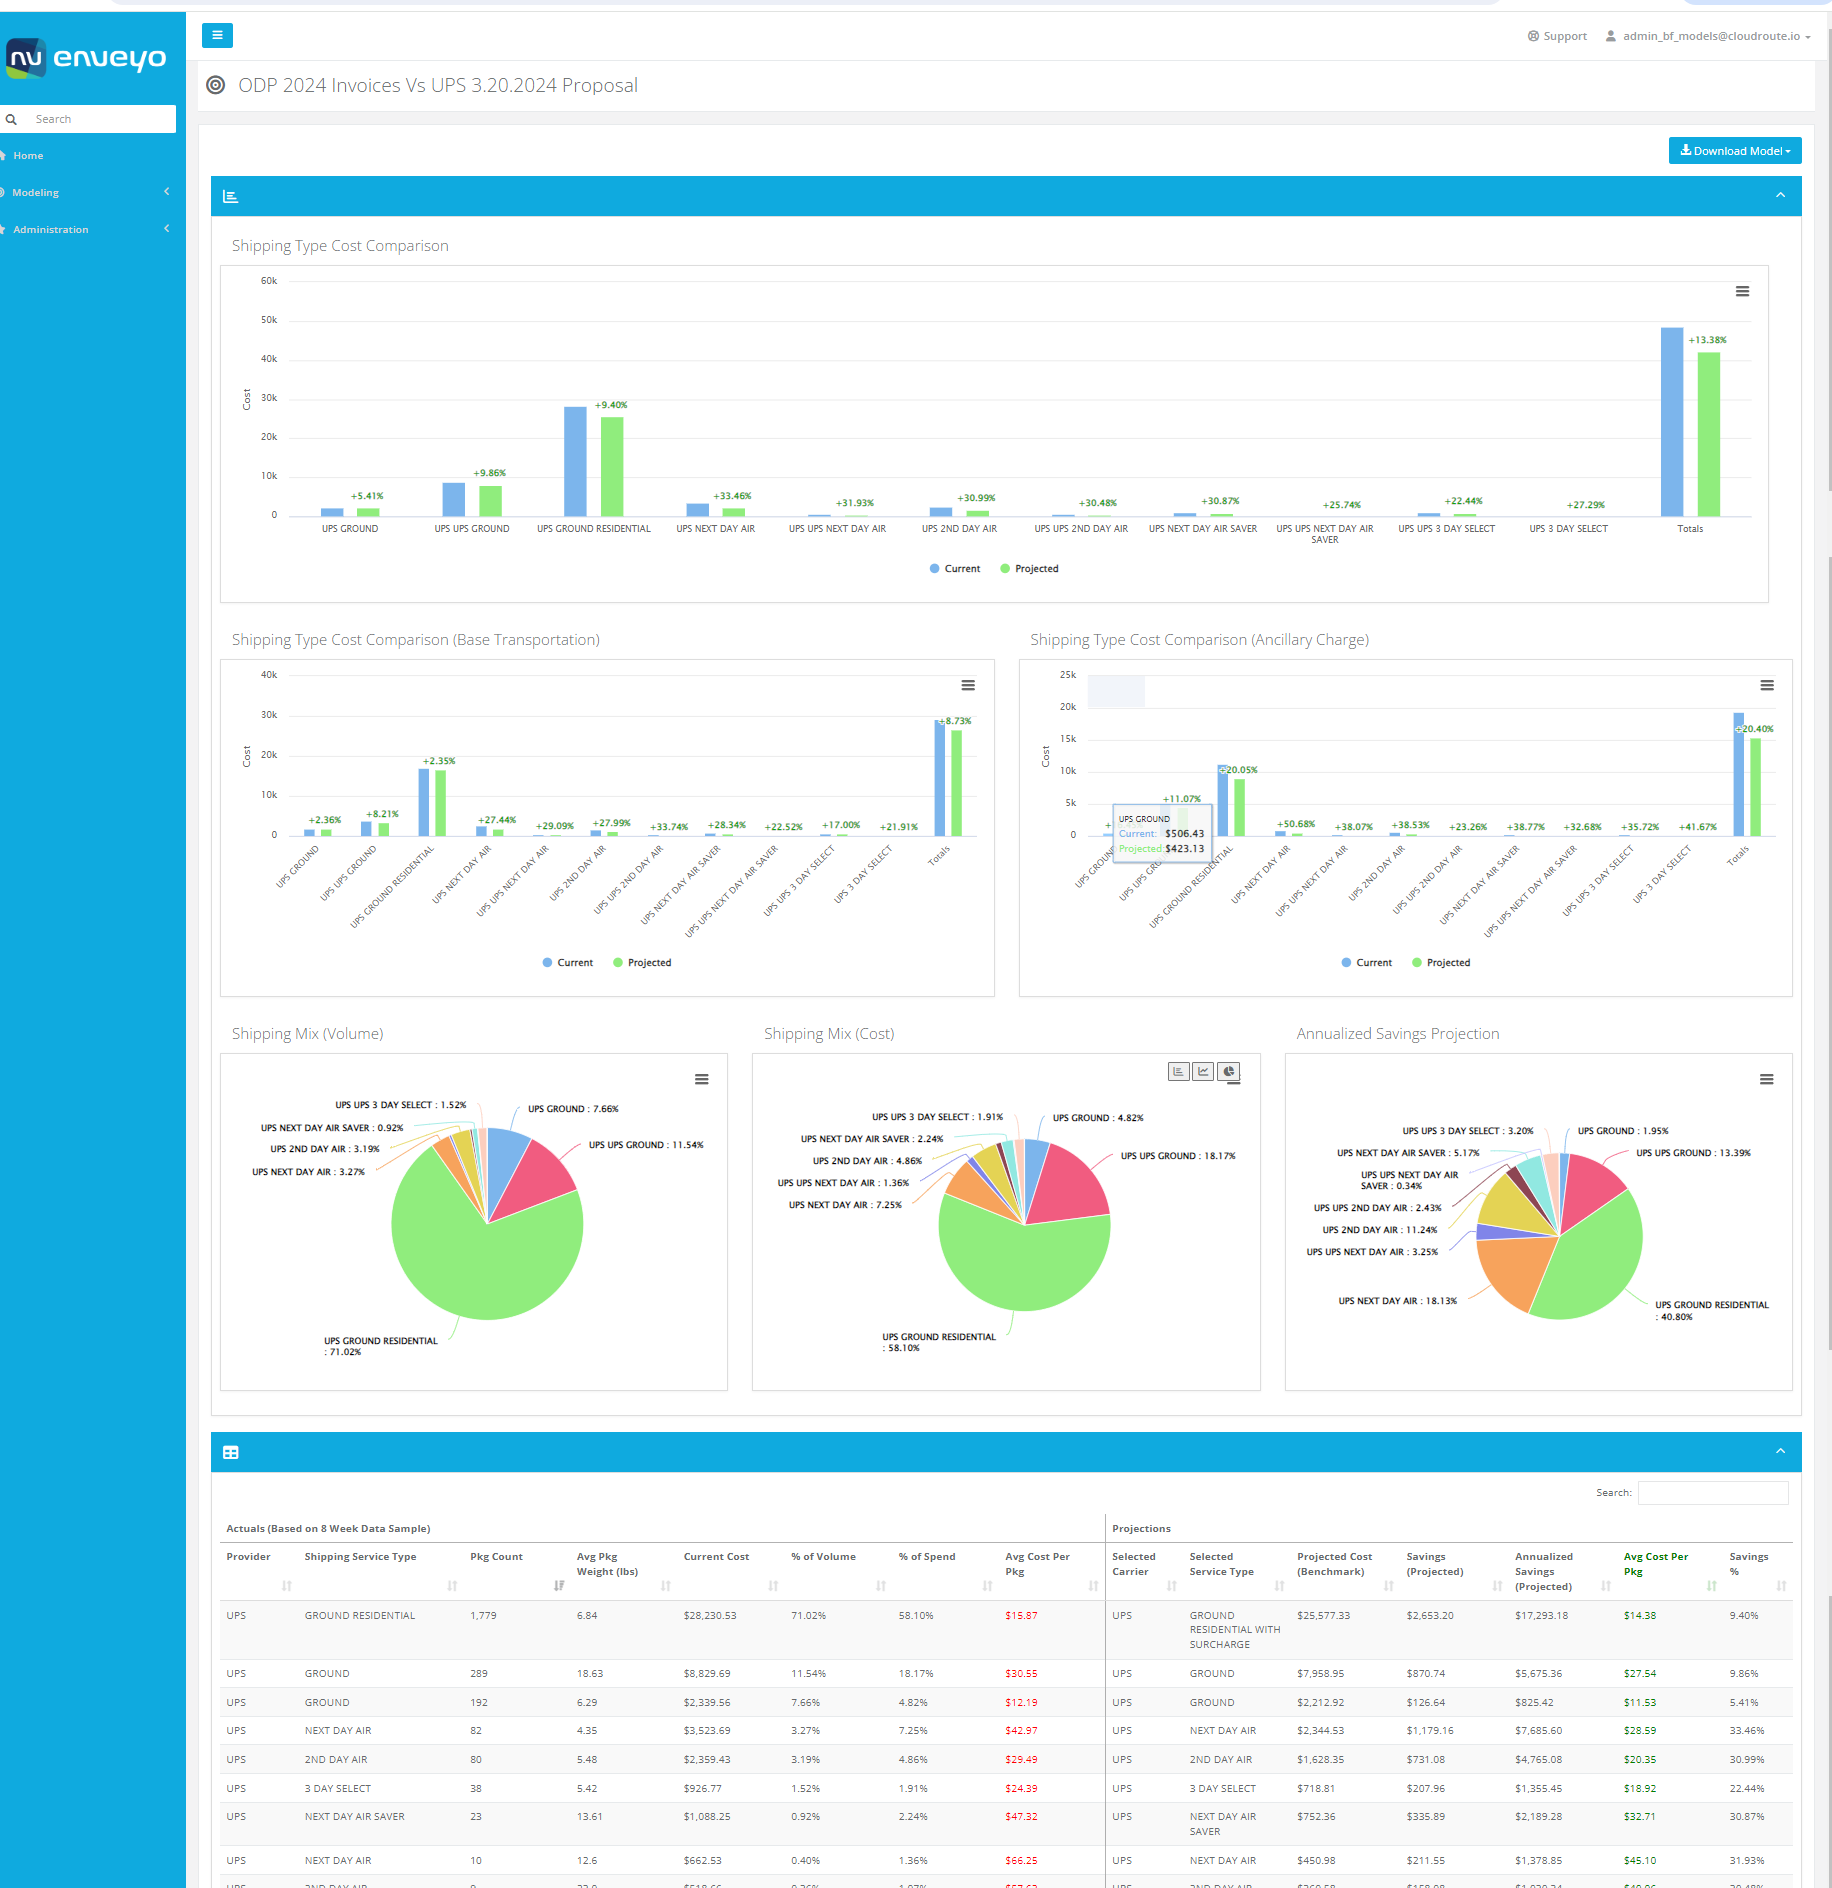Image resolution: width=1832 pixels, height=1888 pixels.
Task: Switch Shipping Mix (Cost) to bar chart view
Action: (1178, 1071)
